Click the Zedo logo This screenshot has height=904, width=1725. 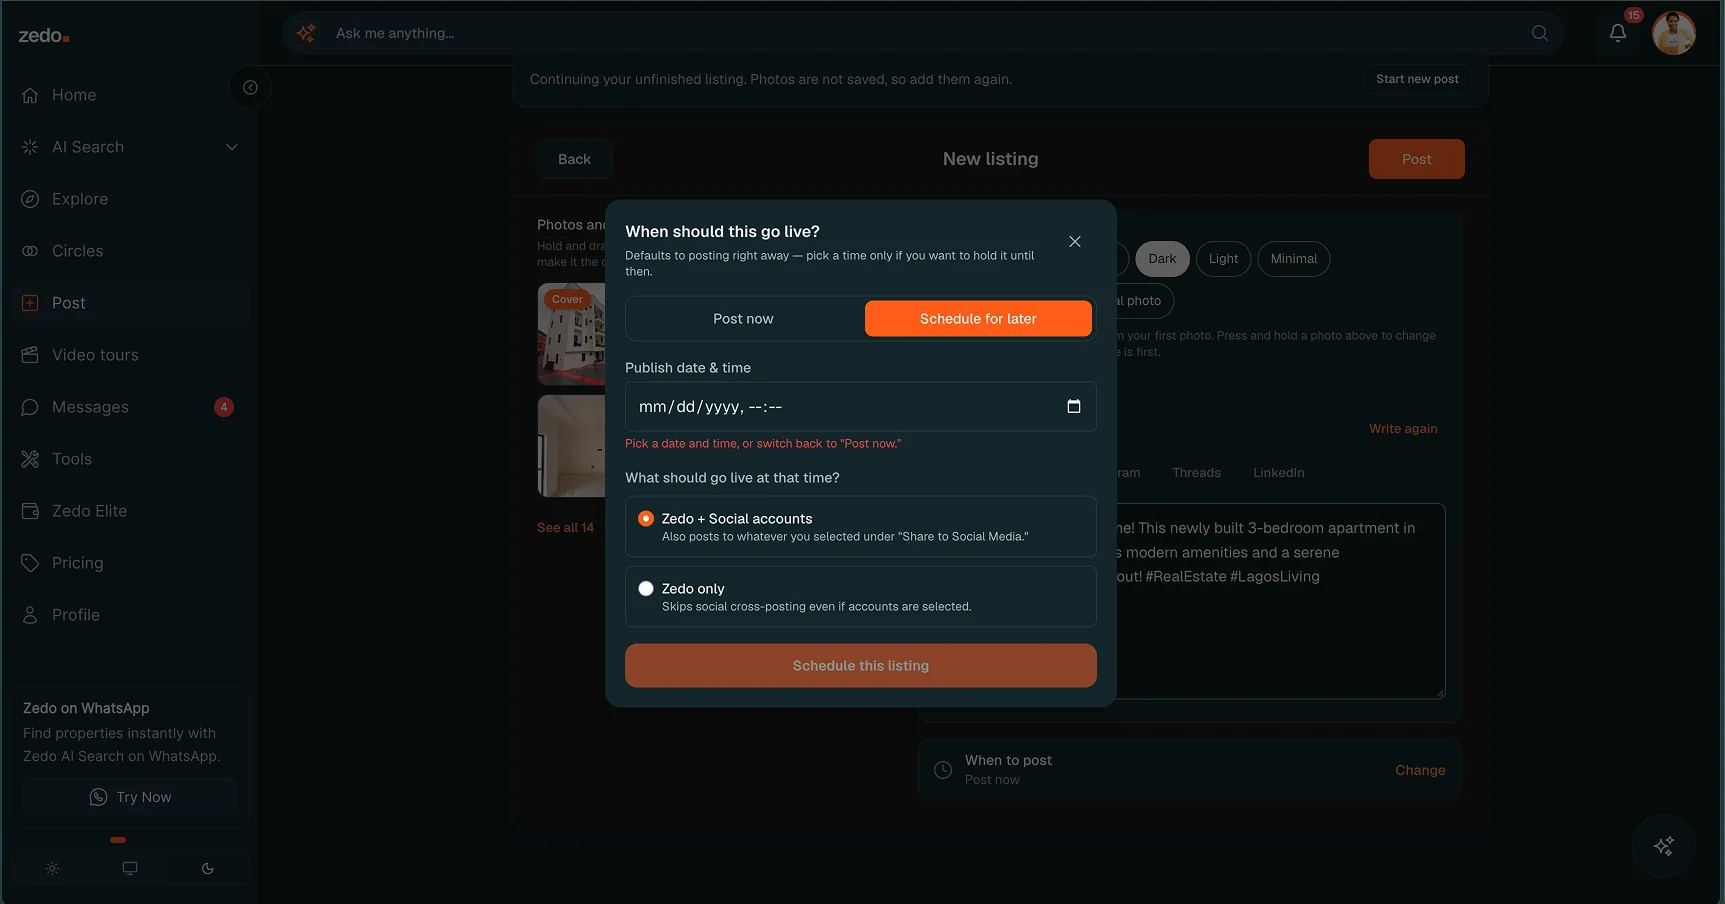[x=44, y=36]
